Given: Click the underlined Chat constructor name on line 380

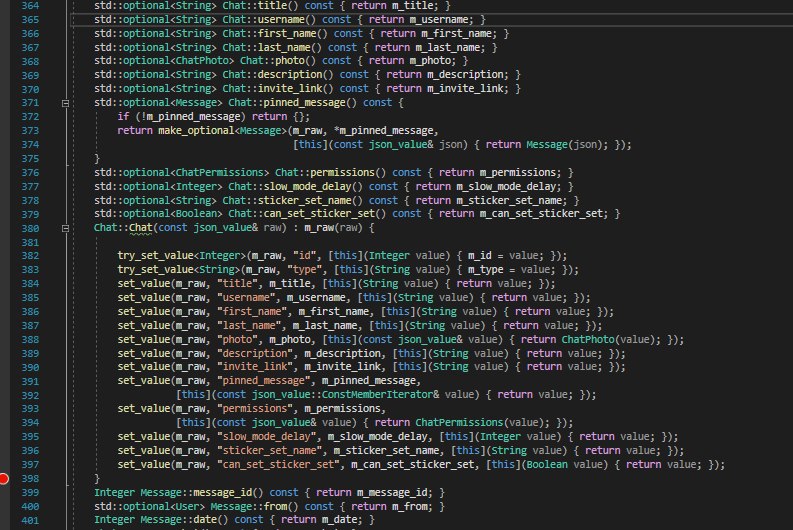Looking at the screenshot, I should coord(140,228).
